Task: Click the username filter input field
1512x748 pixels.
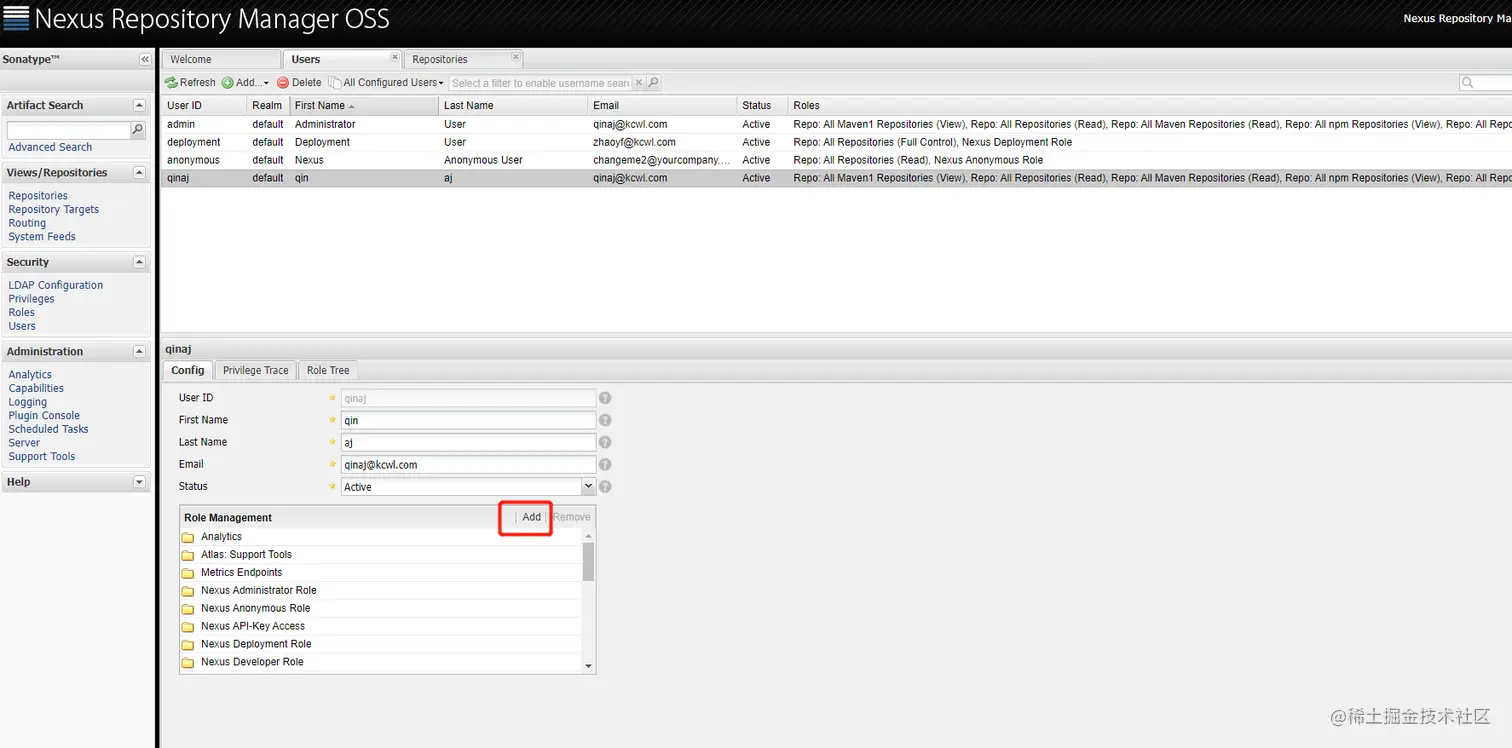Action: tap(540, 83)
